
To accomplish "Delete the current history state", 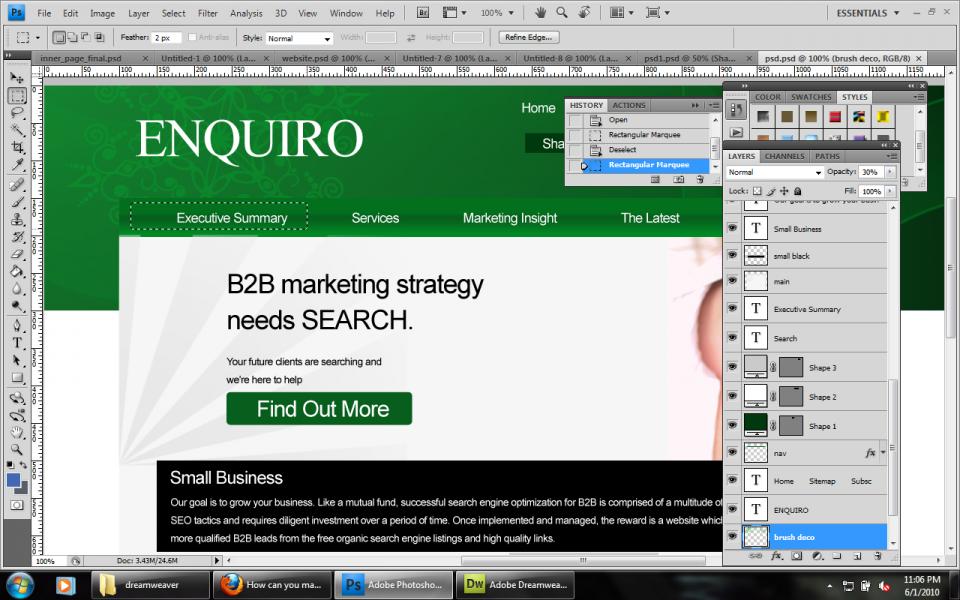I will [x=700, y=179].
